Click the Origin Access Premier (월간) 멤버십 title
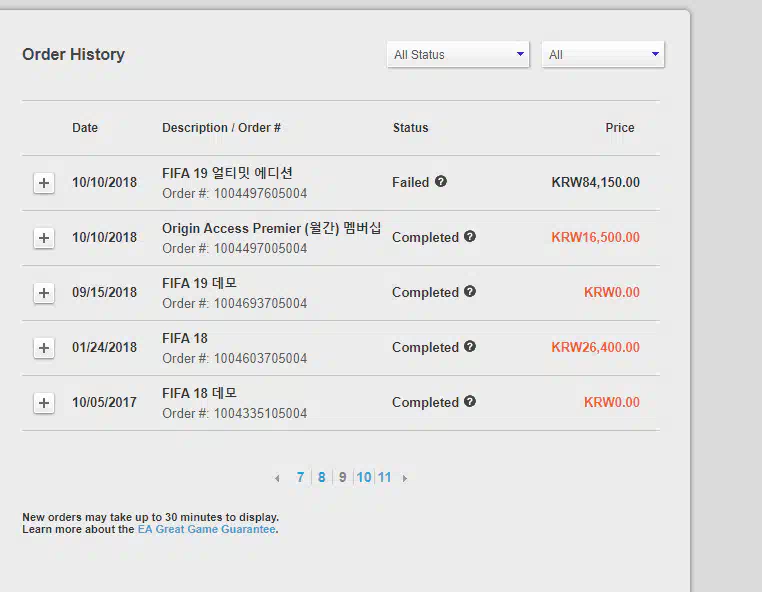 [x=272, y=228]
